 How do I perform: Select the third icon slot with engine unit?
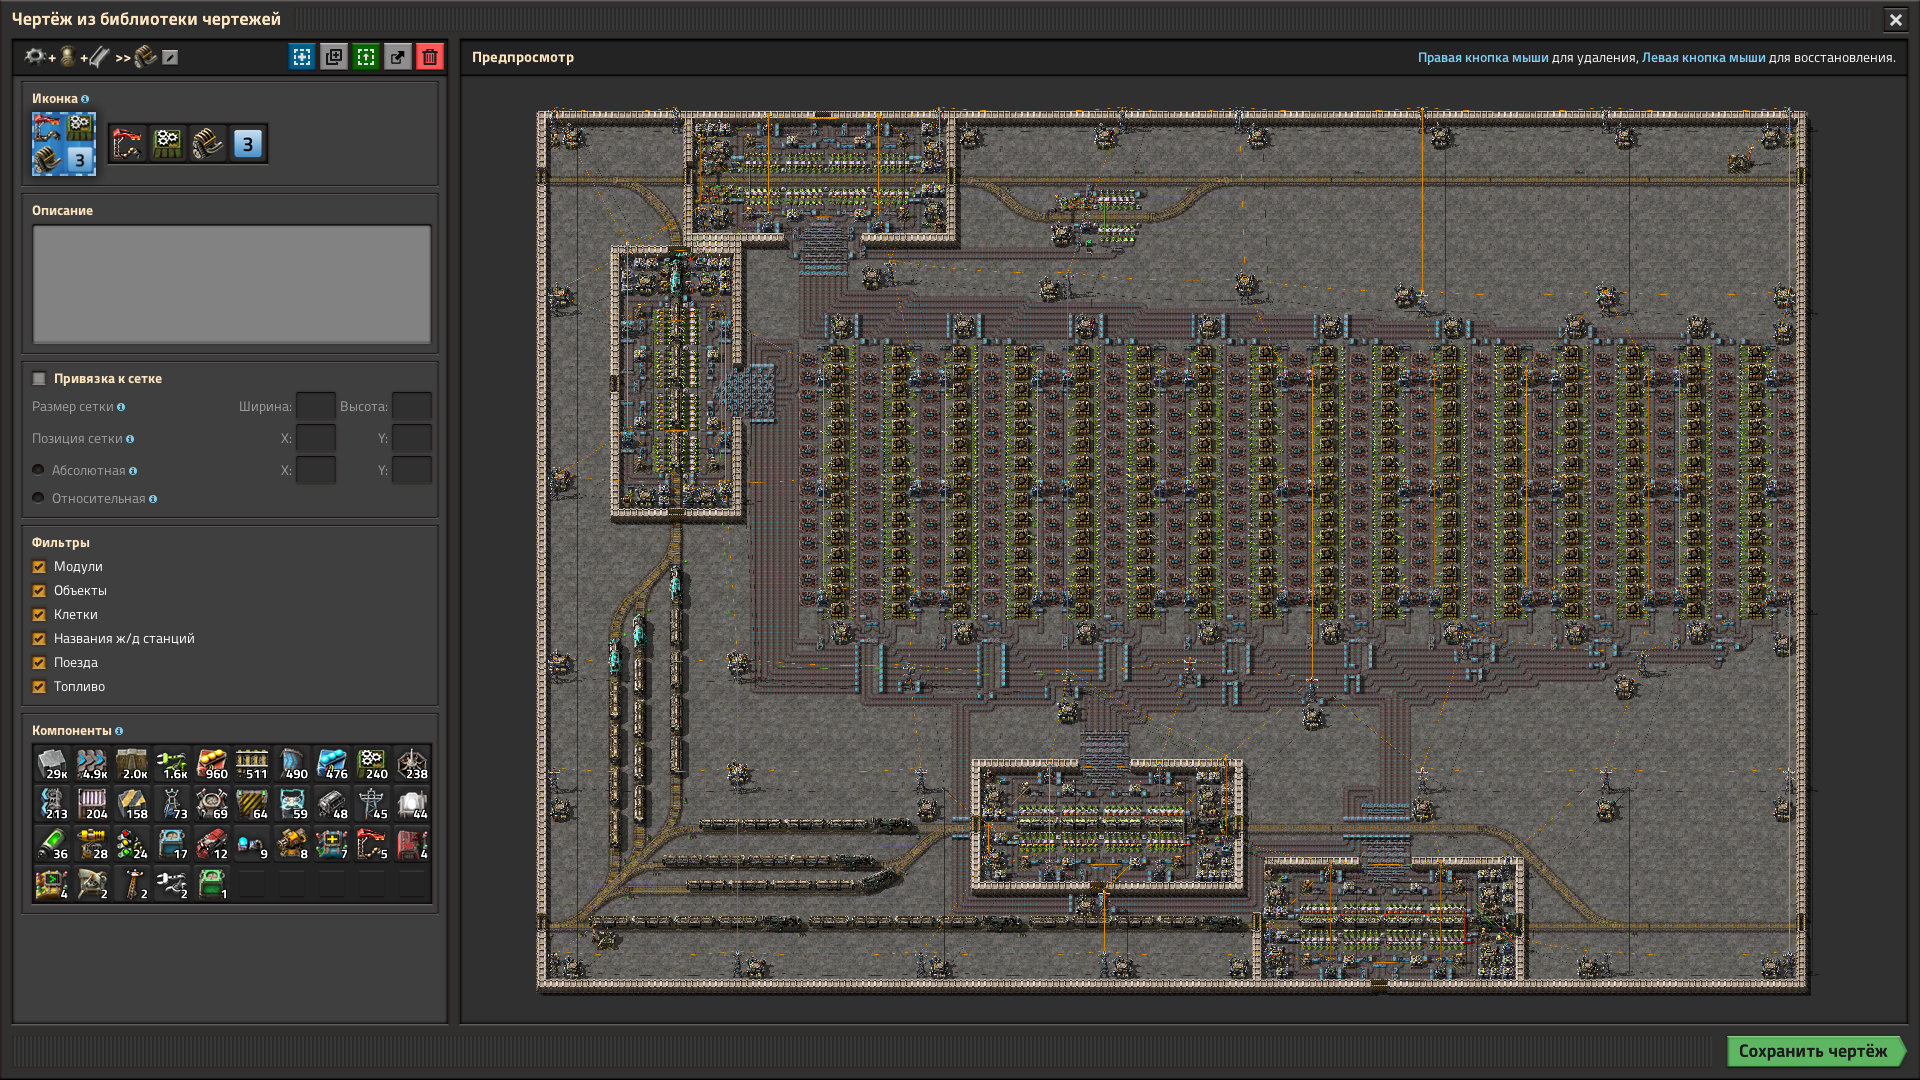(x=208, y=144)
